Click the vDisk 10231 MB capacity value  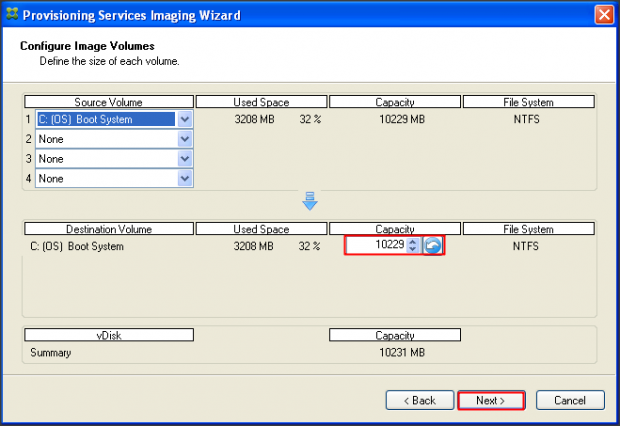click(402, 352)
